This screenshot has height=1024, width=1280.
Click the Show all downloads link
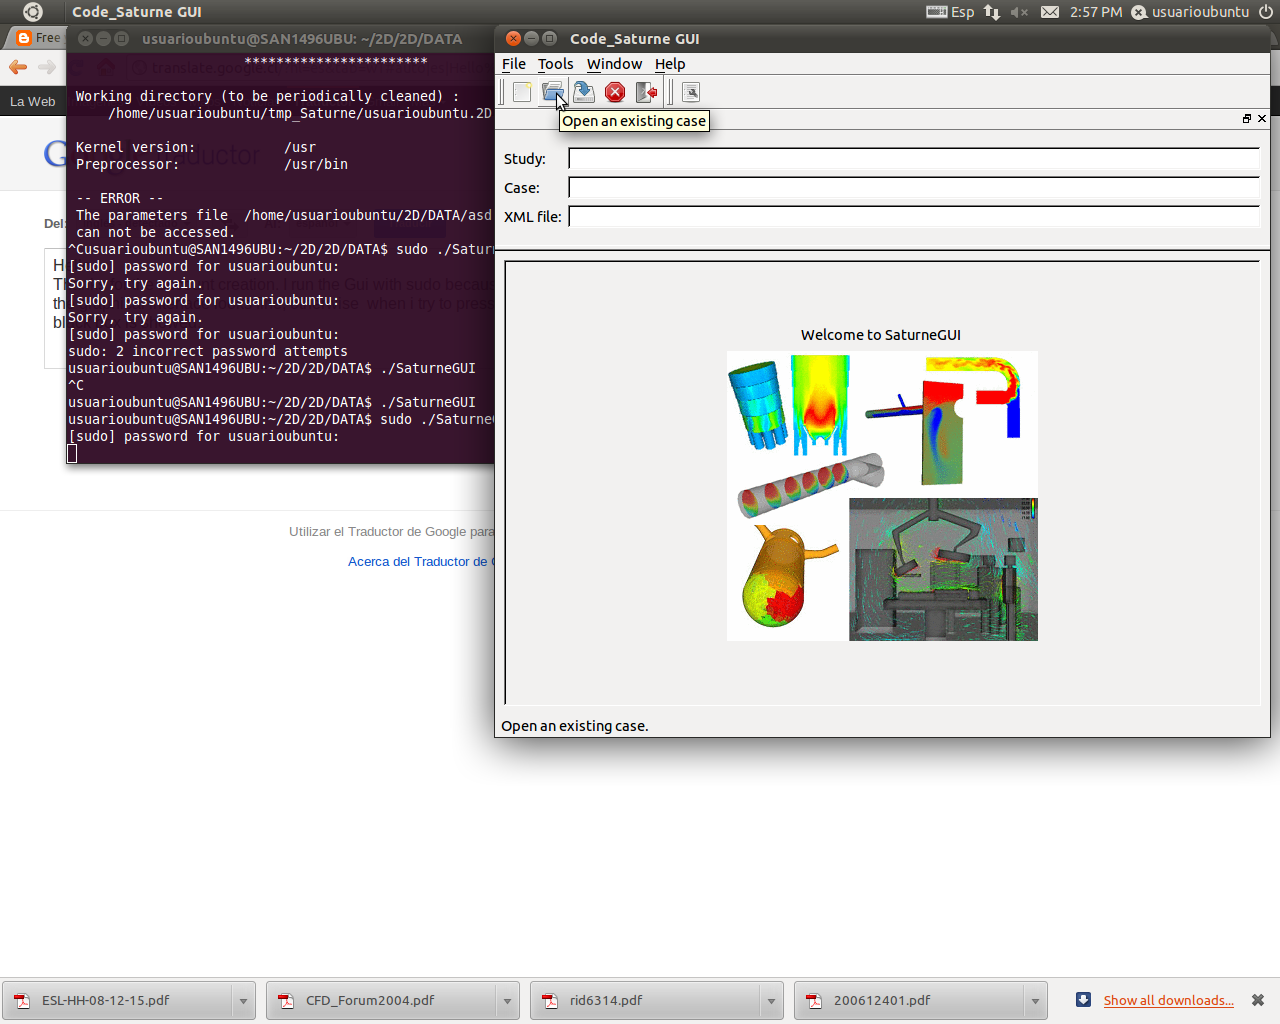[x=1168, y=1001]
